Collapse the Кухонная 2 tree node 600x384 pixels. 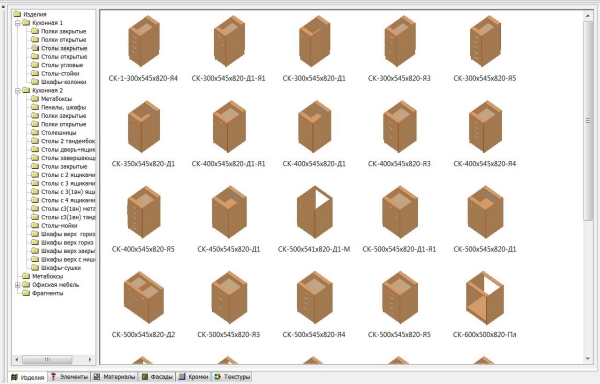click(x=17, y=91)
